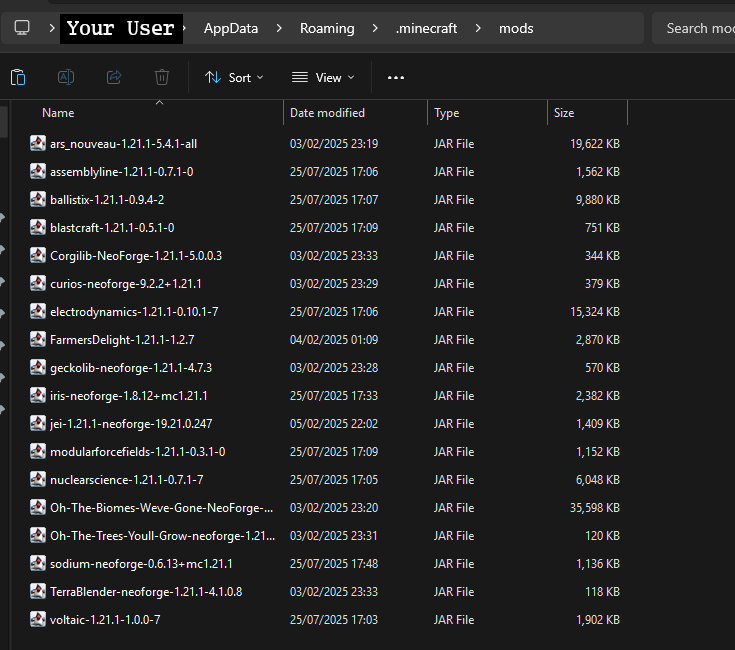Expand the chevron after AppData breadcrumb
This screenshot has height=650, width=735.
click(279, 28)
